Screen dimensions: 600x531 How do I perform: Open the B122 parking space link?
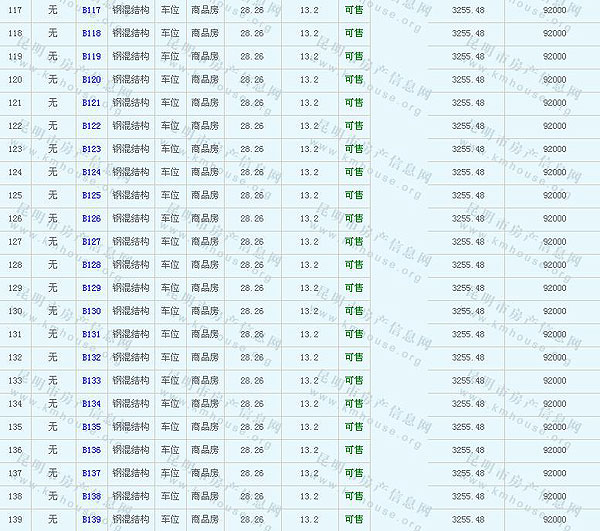pos(91,126)
